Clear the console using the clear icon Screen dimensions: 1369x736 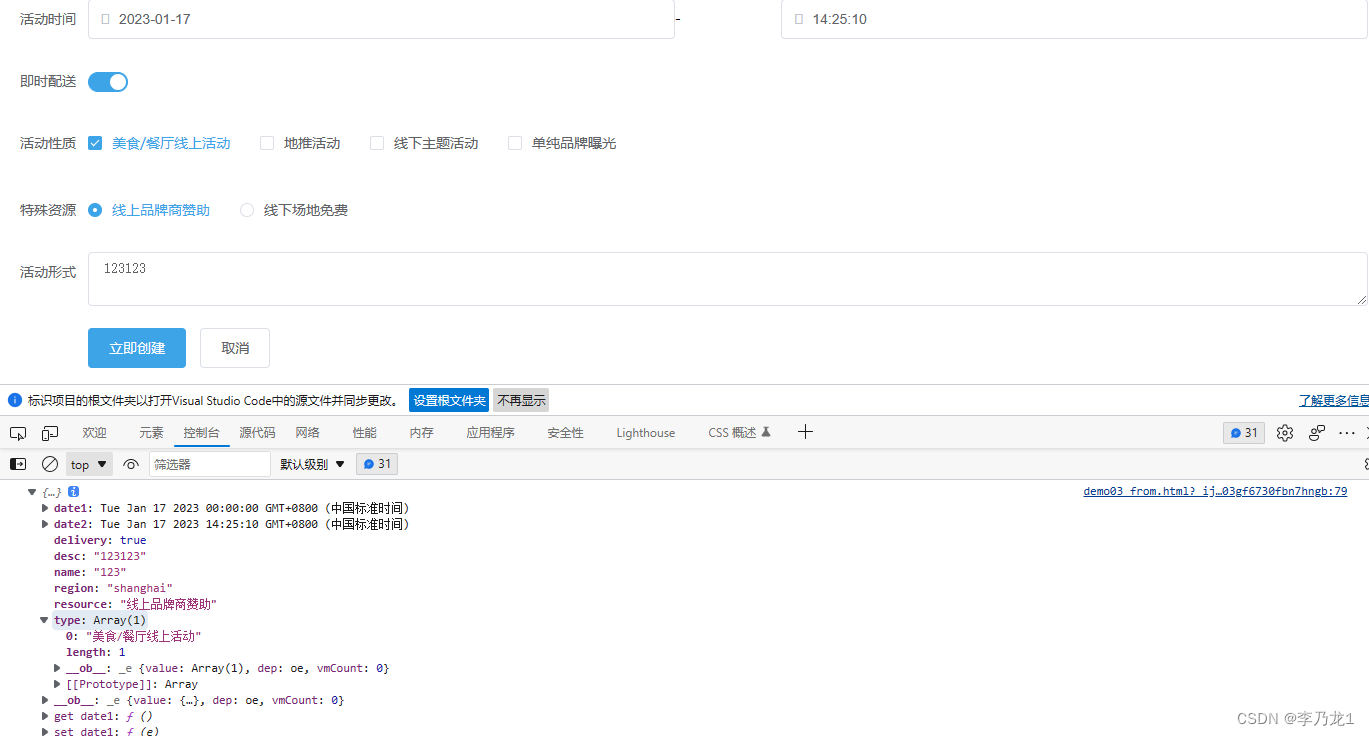pos(49,463)
